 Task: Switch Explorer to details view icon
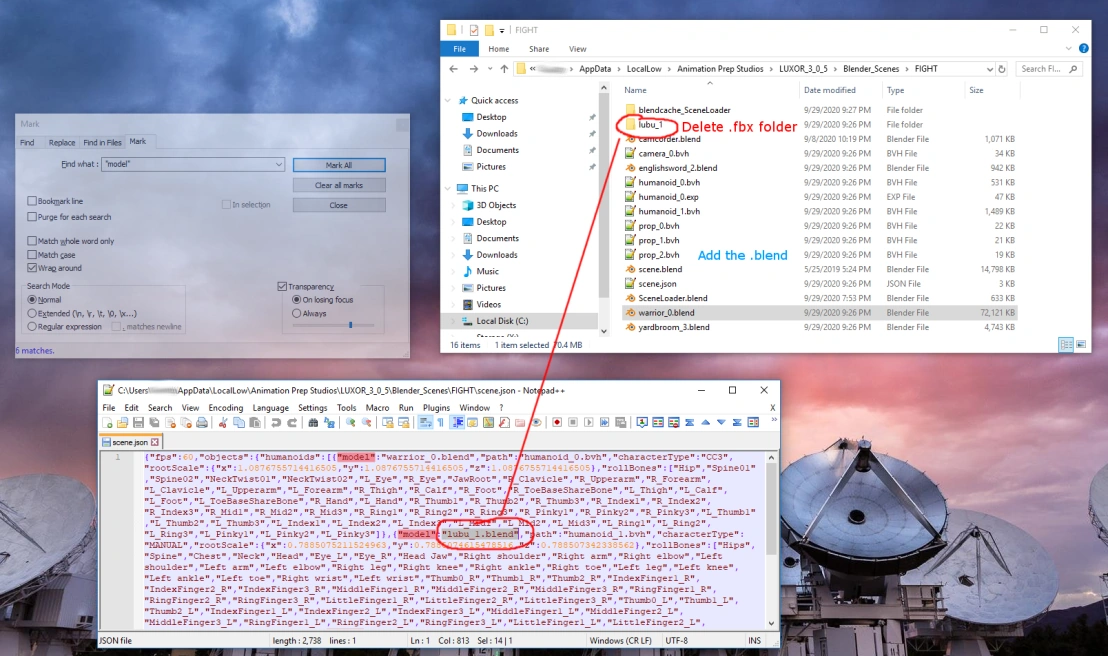coord(1066,344)
